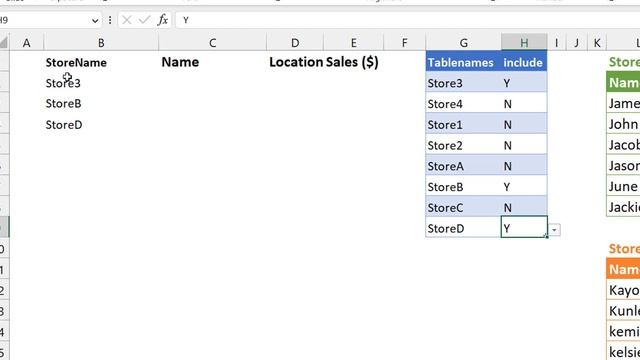Viewport: 640px width, 360px height.
Task: Select Store4 in the Tablenames column
Action: click(x=463, y=104)
